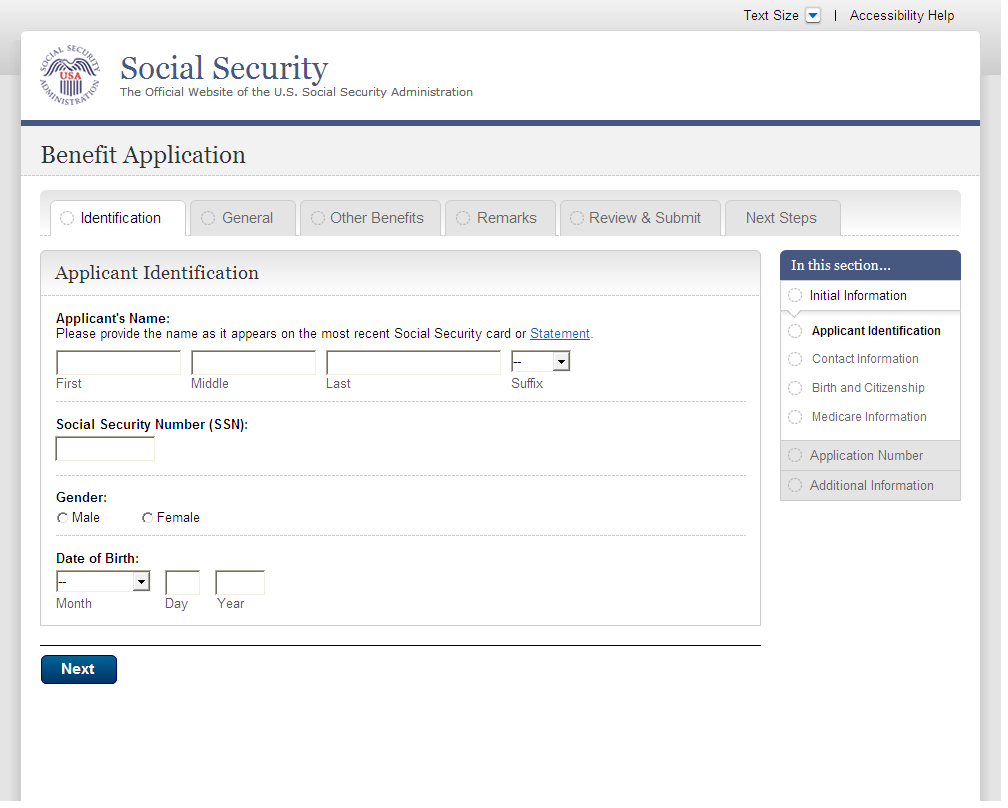Screen dimensions: 1008x808
Task: Follow the Statement link
Action: (x=560, y=334)
